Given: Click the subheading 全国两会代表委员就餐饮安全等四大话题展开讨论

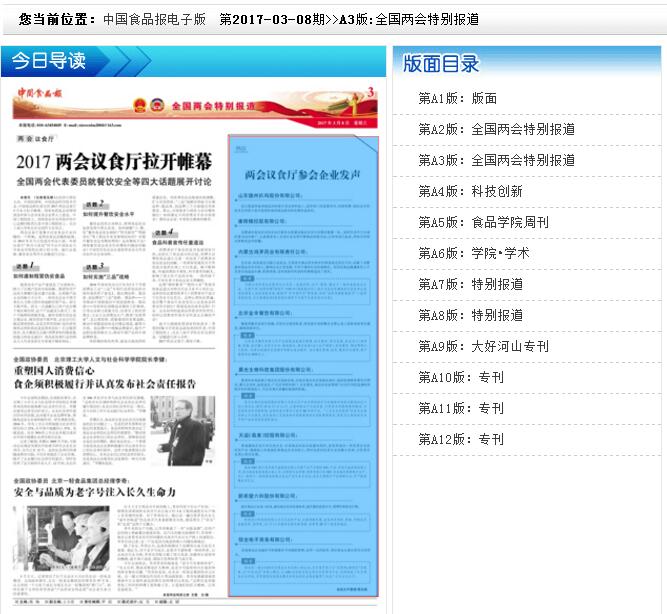Looking at the screenshot, I should (x=114, y=182).
